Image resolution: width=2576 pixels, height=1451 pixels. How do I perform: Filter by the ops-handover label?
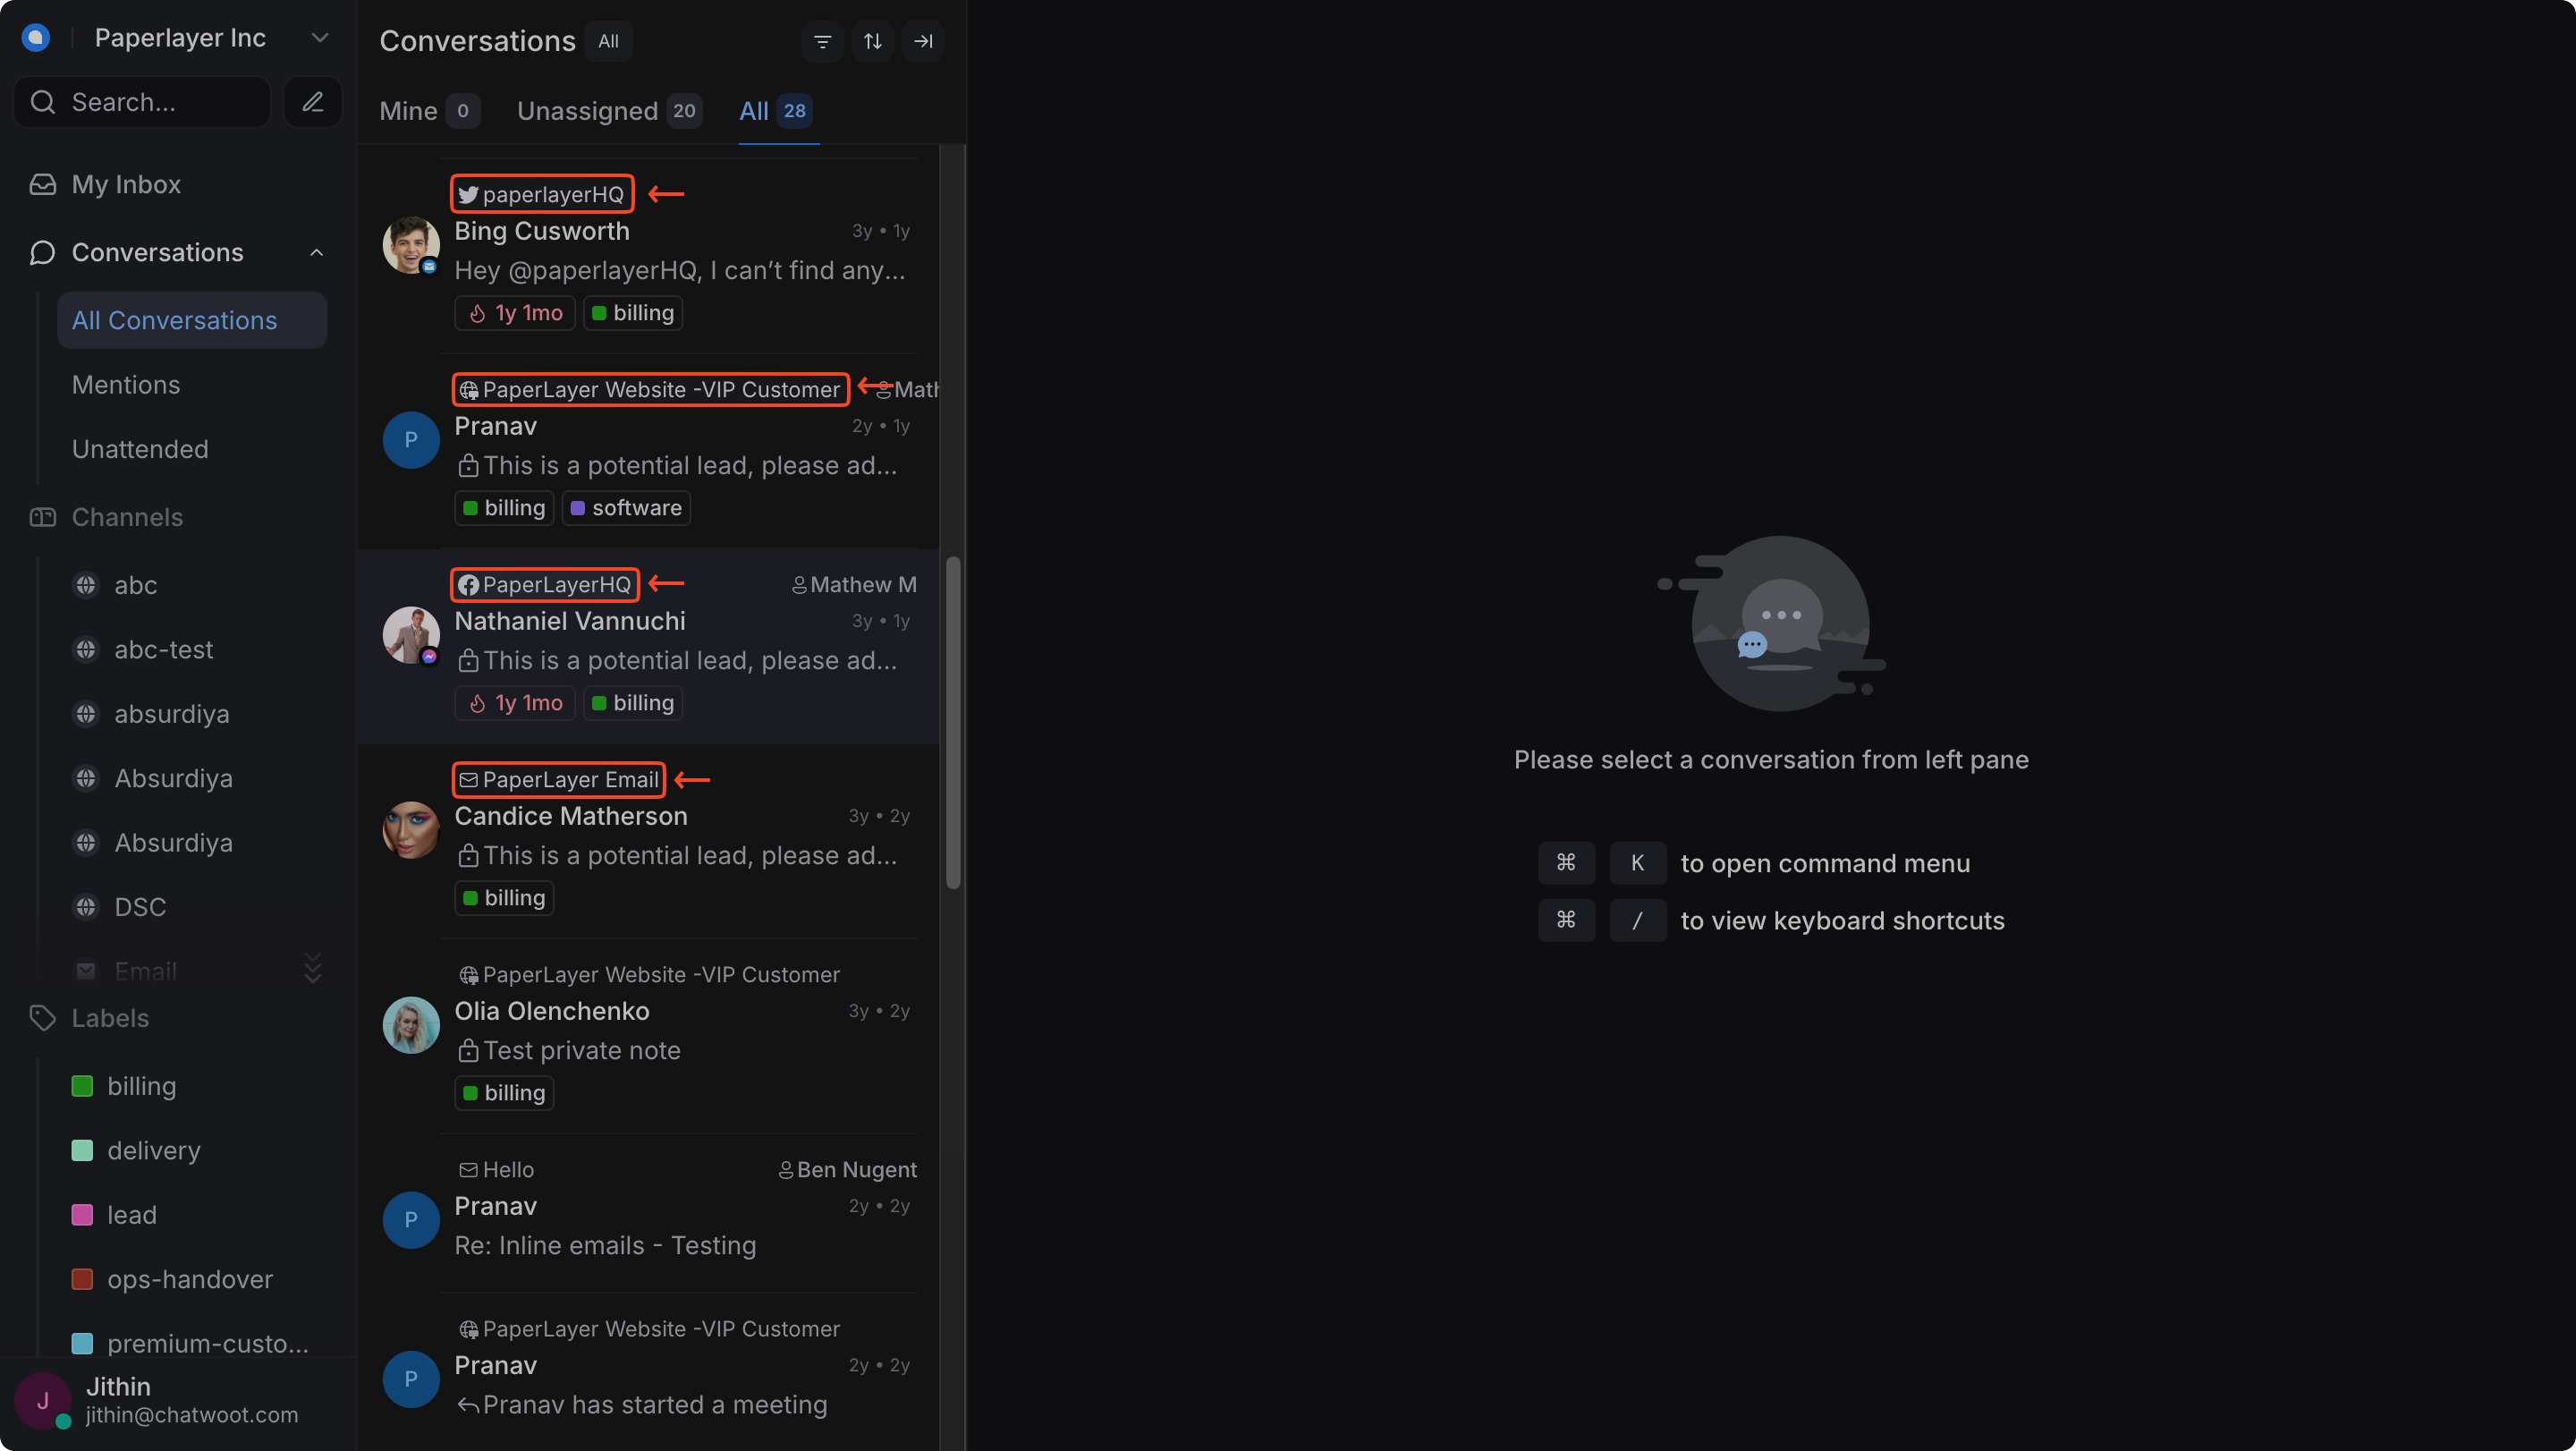(x=189, y=1279)
